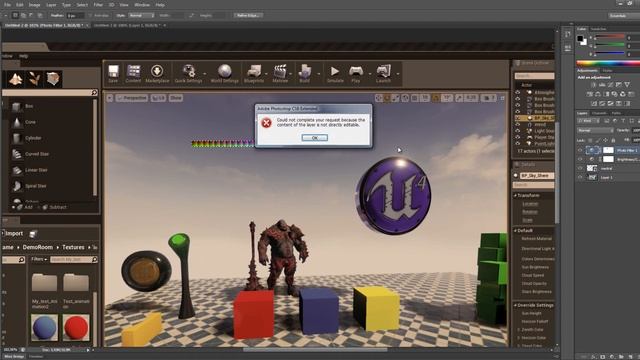Add a Color Balance adjustment

598,94
